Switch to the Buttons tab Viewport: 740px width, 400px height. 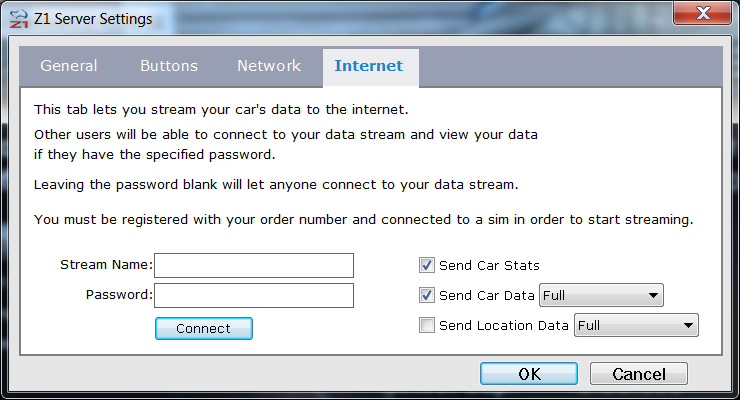[x=169, y=66]
